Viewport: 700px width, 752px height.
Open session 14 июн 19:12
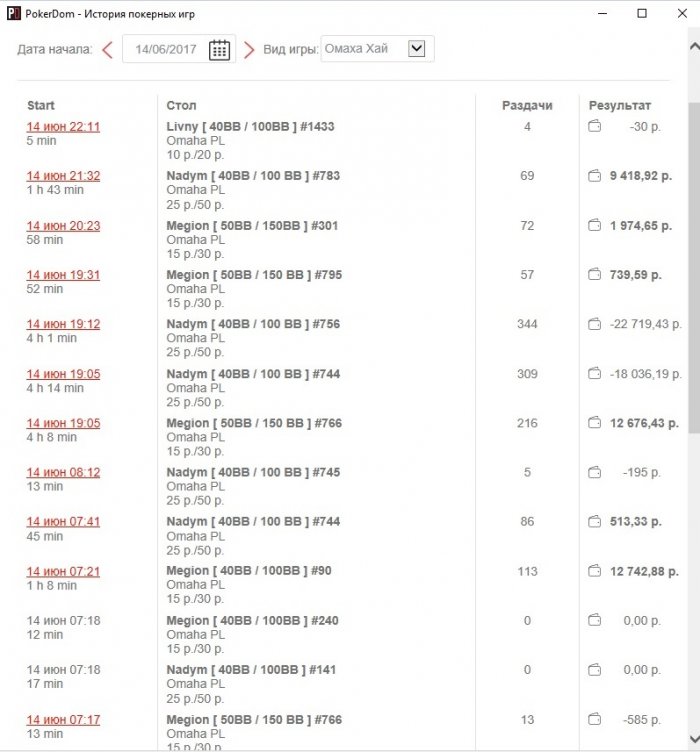pyautogui.click(x=63, y=324)
